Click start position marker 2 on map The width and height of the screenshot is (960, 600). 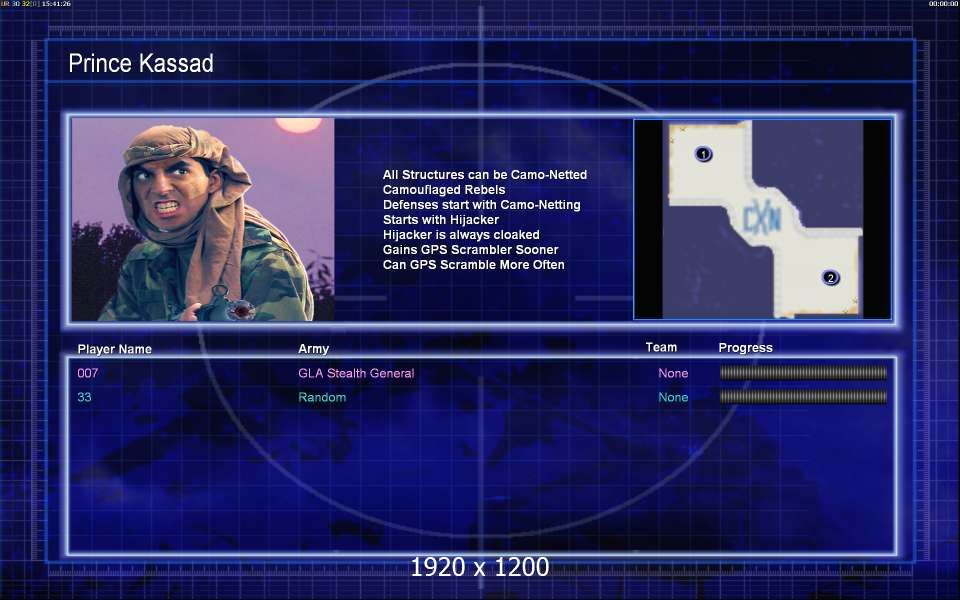(x=830, y=277)
